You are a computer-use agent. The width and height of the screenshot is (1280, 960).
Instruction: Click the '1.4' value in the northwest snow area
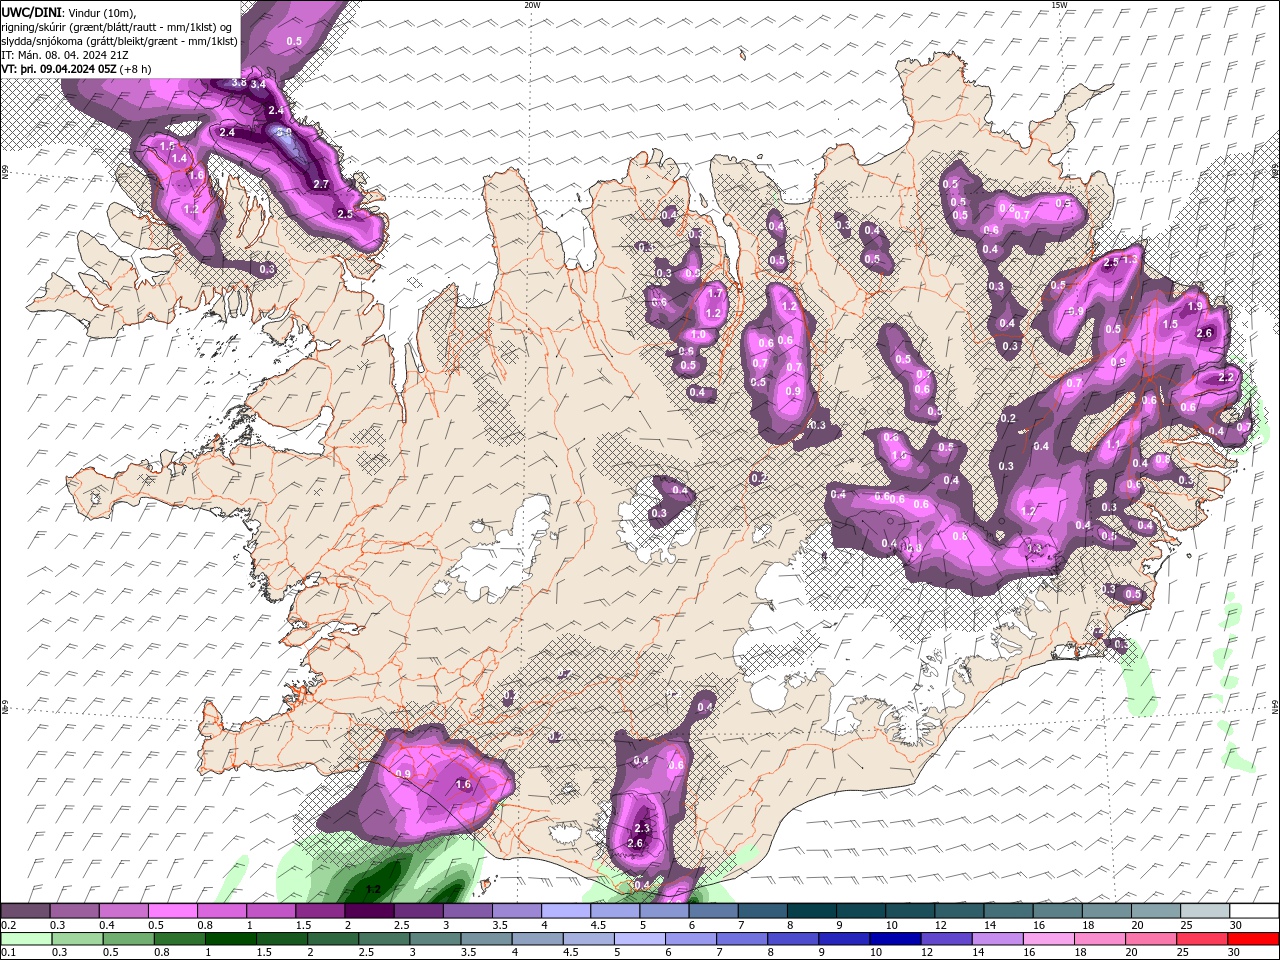179,158
